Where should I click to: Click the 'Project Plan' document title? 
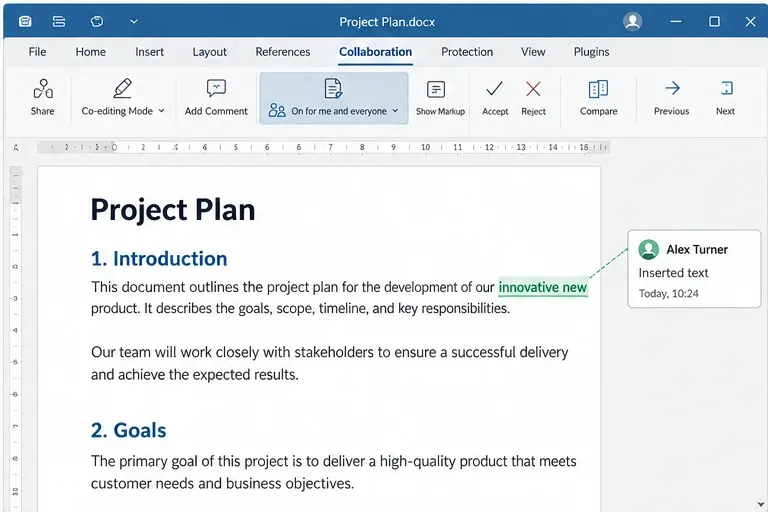click(x=173, y=210)
